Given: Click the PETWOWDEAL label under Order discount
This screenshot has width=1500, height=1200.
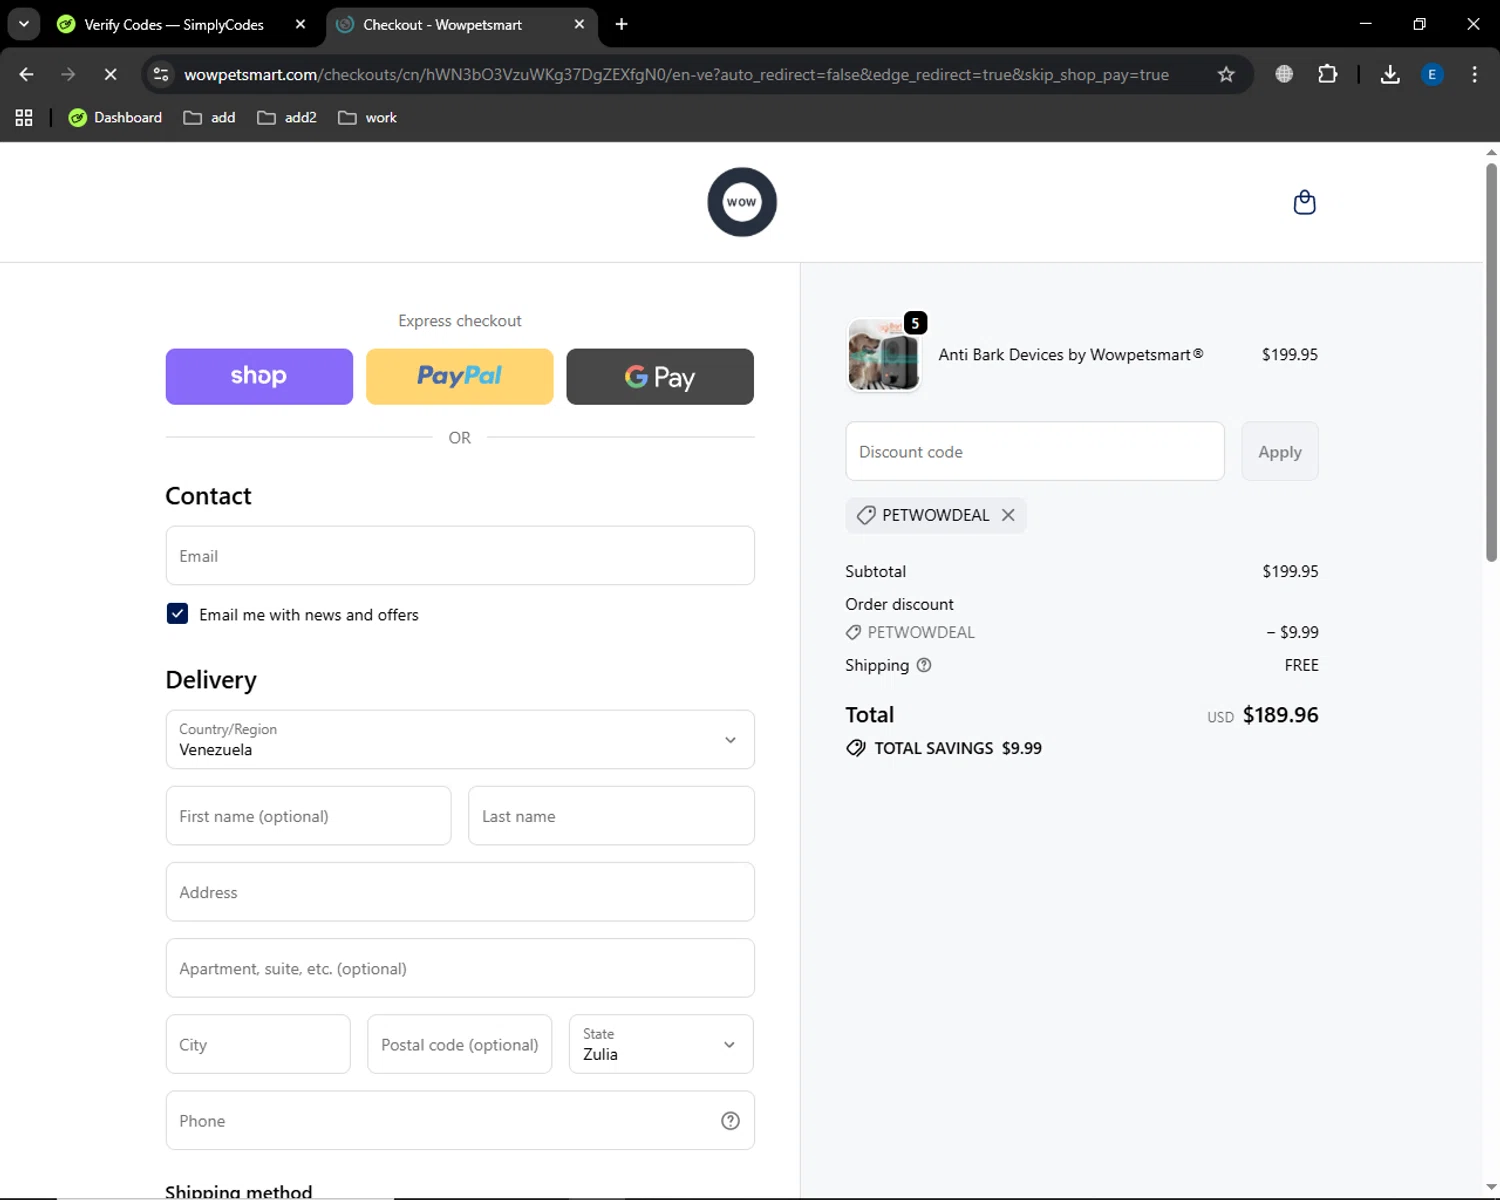Looking at the screenshot, I should coord(921,632).
